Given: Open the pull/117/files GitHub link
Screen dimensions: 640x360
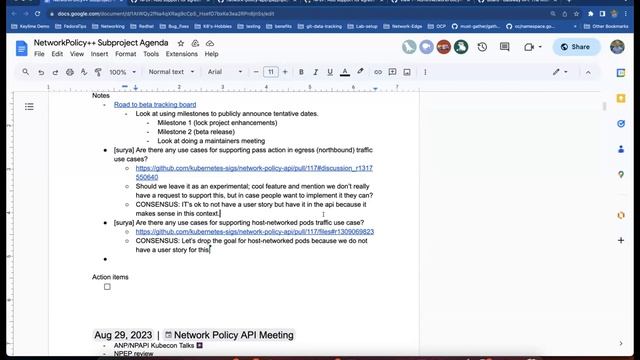Looking at the screenshot, I should pyautogui.click(x=255, y=231).
